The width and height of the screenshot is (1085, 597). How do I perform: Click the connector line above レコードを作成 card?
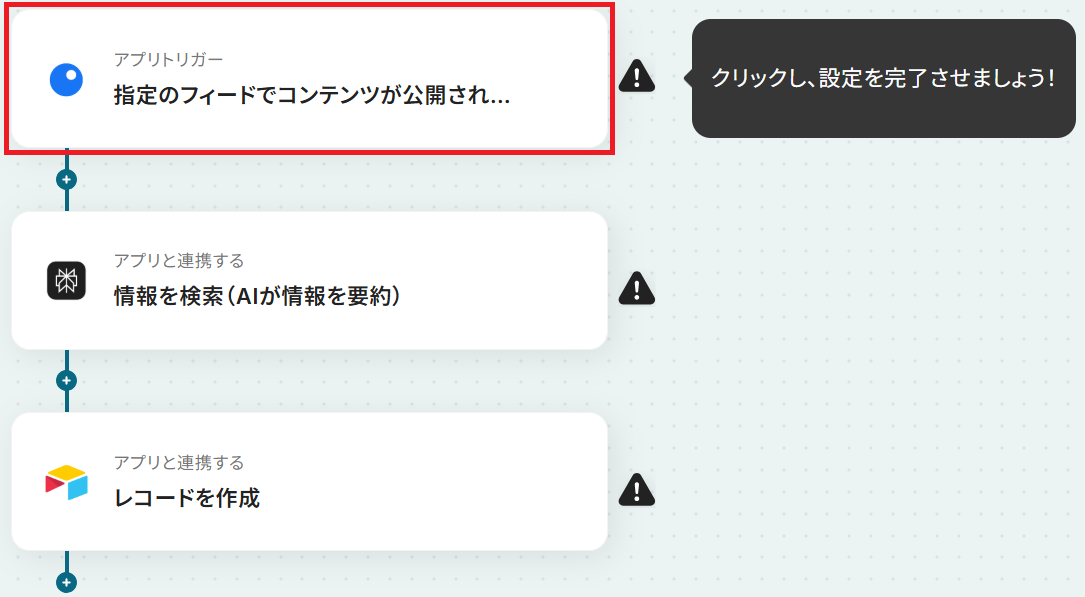[66, 402]
